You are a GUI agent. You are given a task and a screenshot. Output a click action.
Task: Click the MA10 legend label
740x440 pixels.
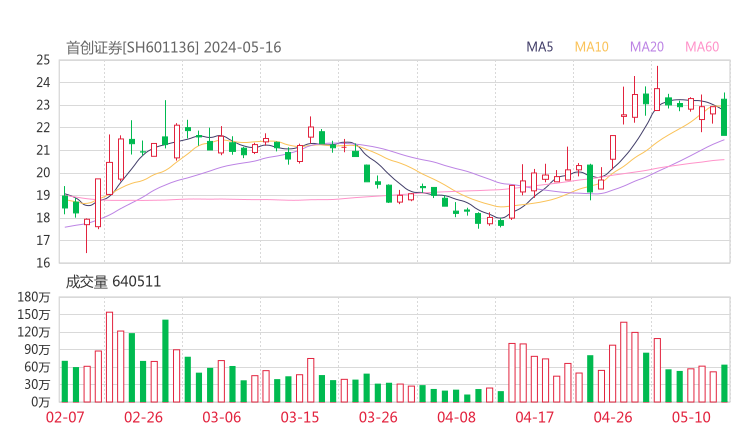[x=591, y=47]
